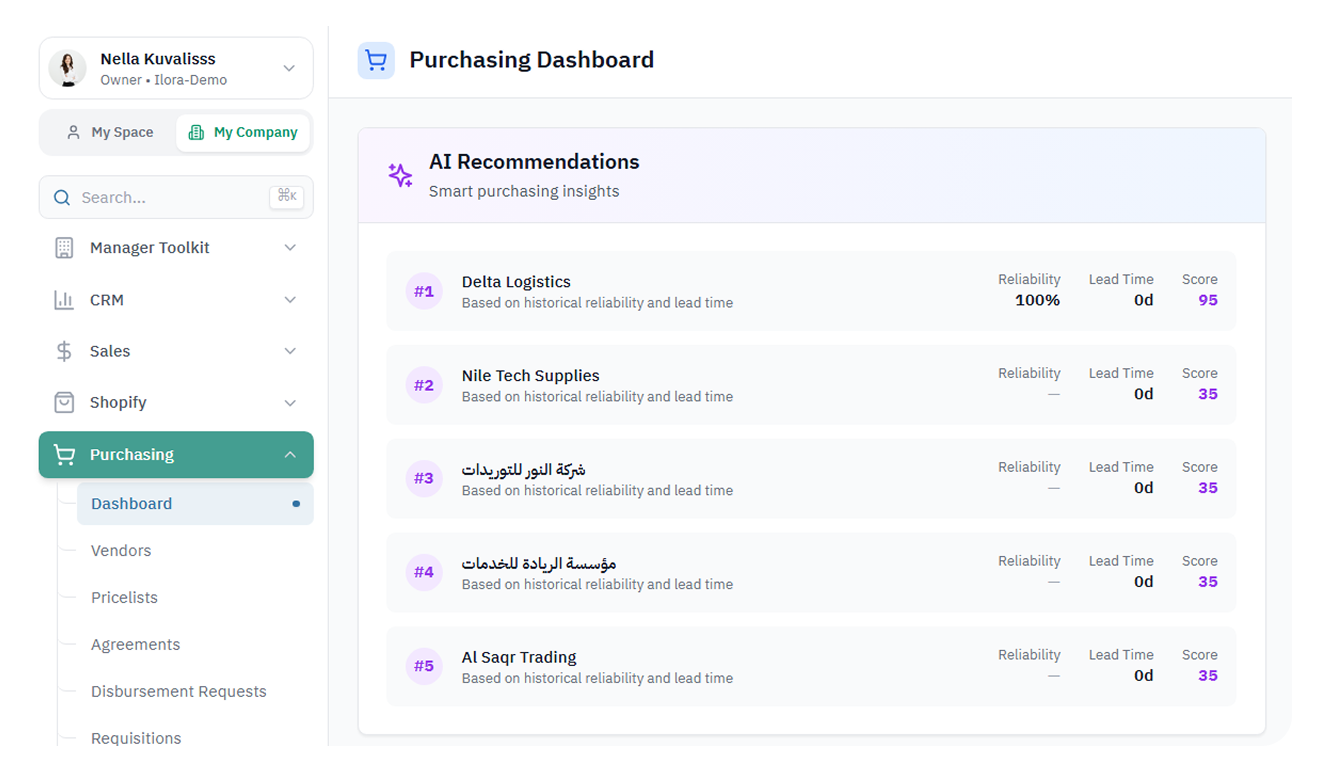Open Disbursement Requests submenu item
Viewport: 1320px width, 771px height.
coord(179,692)
